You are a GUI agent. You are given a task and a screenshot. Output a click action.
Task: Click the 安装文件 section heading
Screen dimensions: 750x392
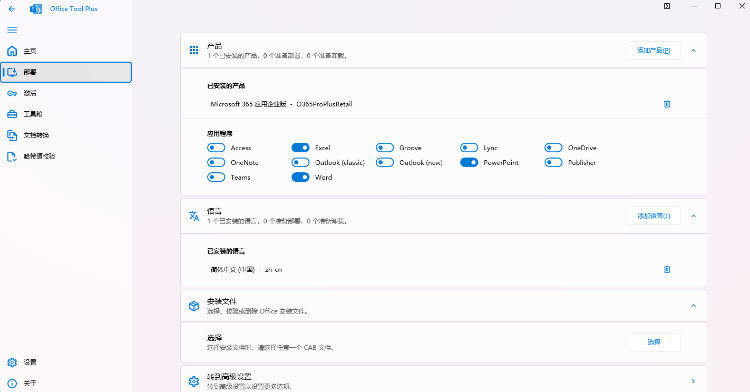(x=221, y=302)
